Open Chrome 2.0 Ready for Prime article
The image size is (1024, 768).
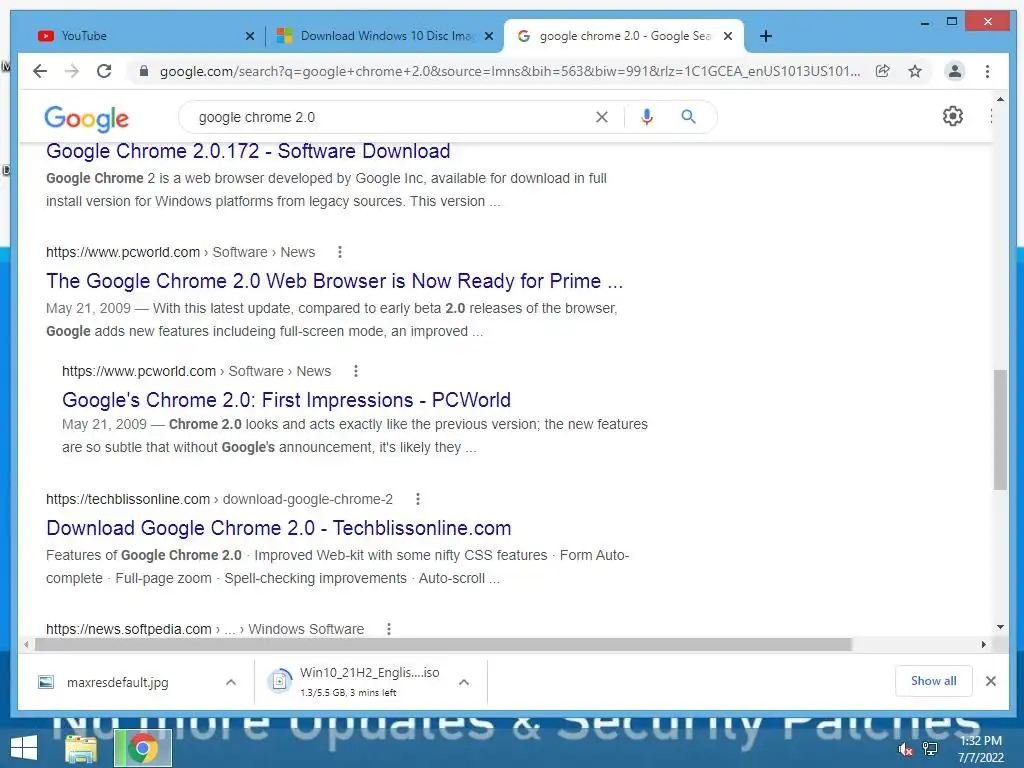point(334,281)
